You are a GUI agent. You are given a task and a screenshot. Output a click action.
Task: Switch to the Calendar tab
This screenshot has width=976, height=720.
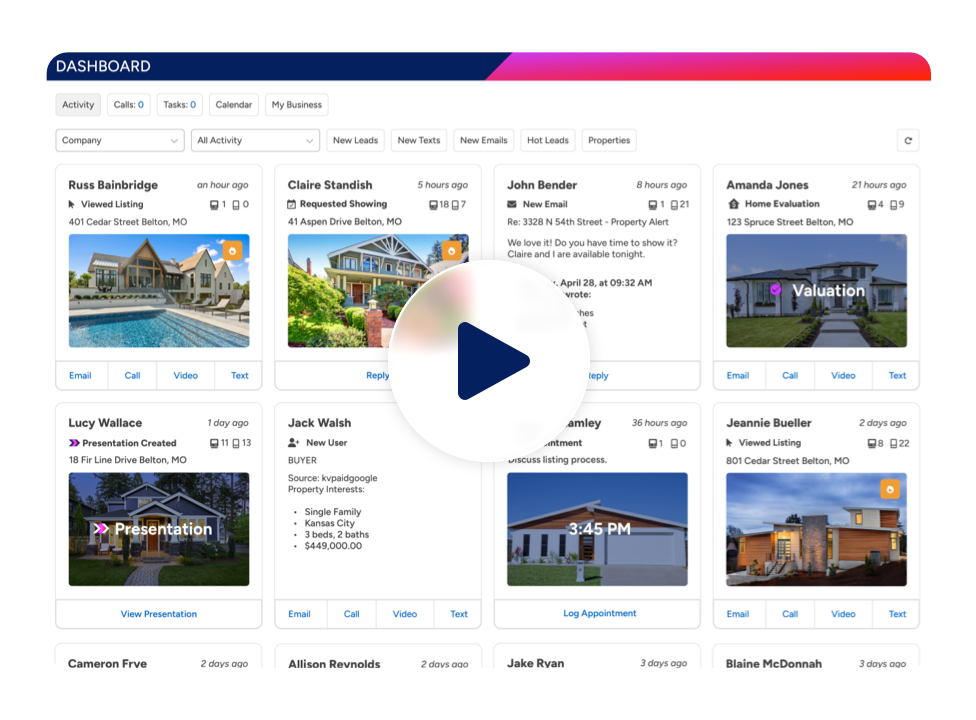(233, 105)
